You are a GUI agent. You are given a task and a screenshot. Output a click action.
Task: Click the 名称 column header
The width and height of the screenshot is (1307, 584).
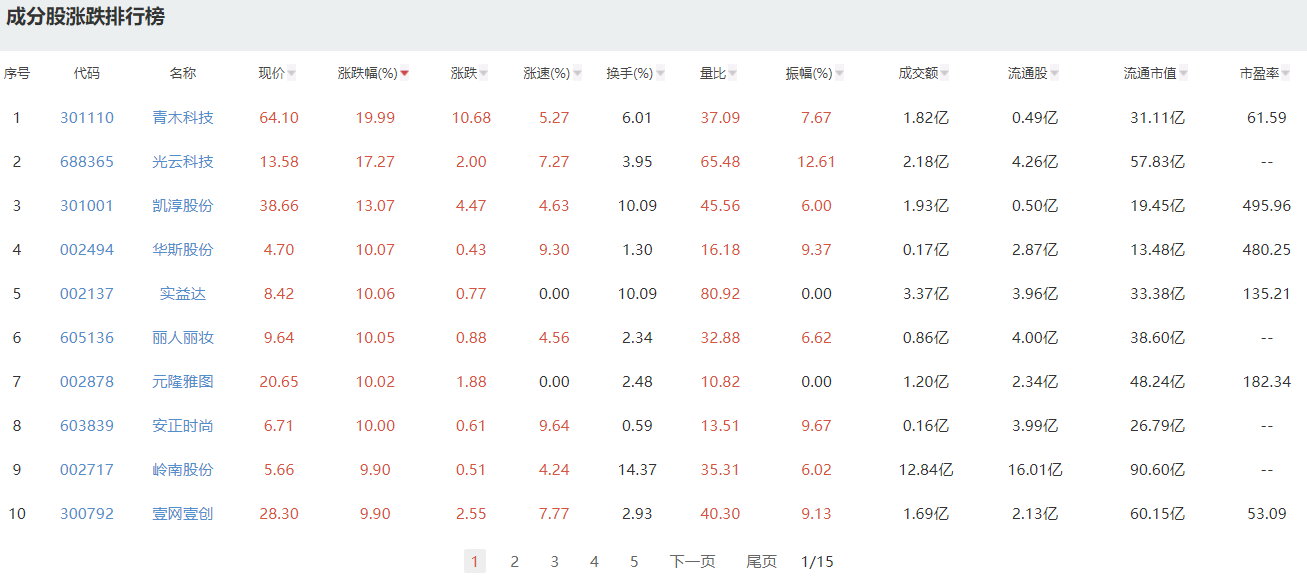point(183,73)
